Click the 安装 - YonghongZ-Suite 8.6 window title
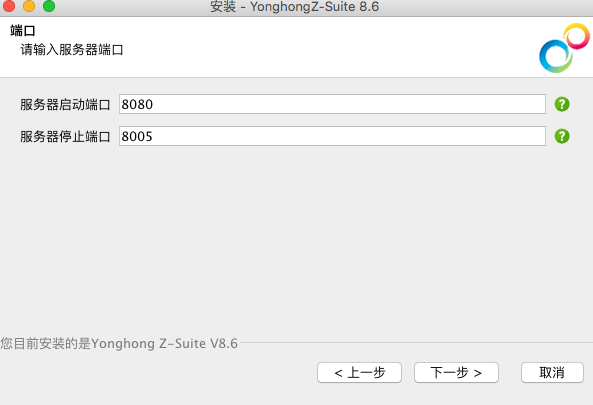Image resolution: width=593 pixels, height=405 pixels. coord(295,6)
